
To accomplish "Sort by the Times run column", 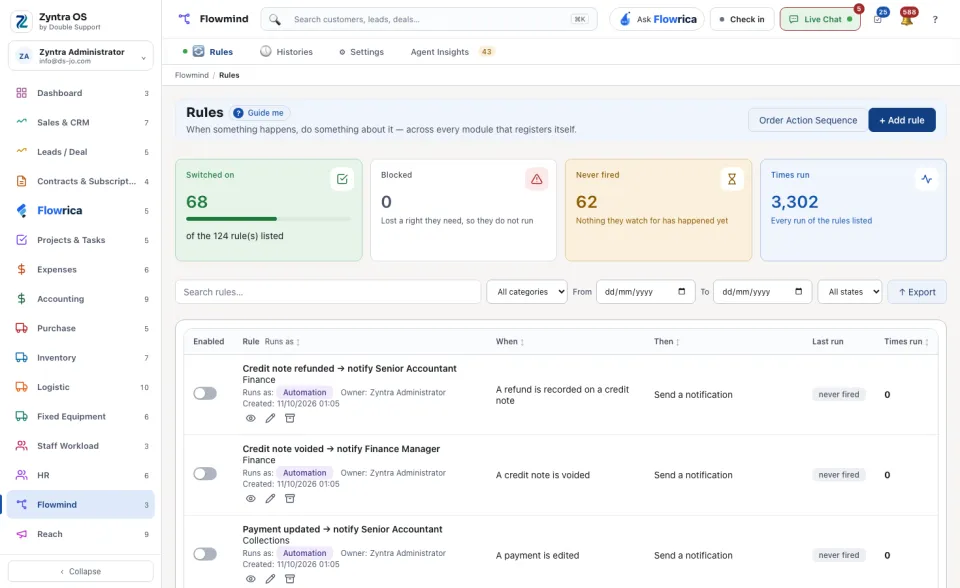I will tap(906, 342).
